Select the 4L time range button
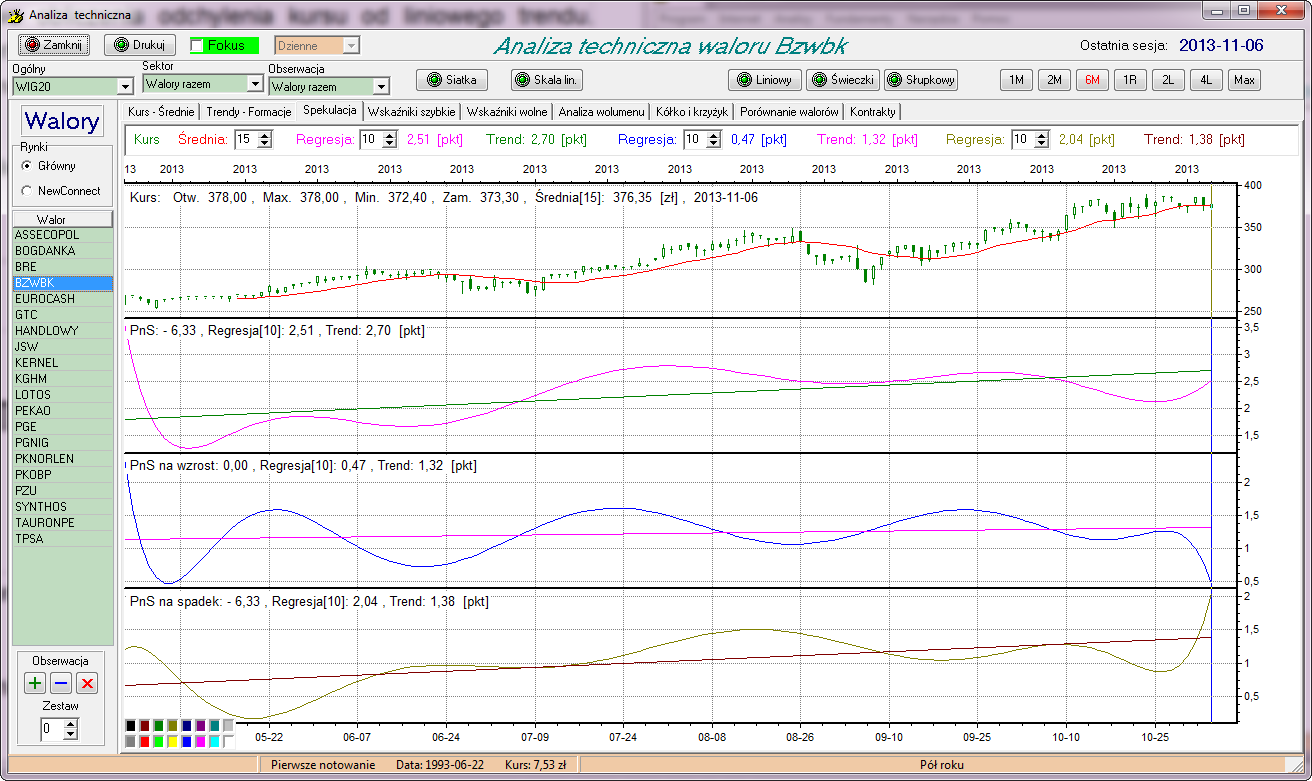1312x781 pixels. 1206,80
